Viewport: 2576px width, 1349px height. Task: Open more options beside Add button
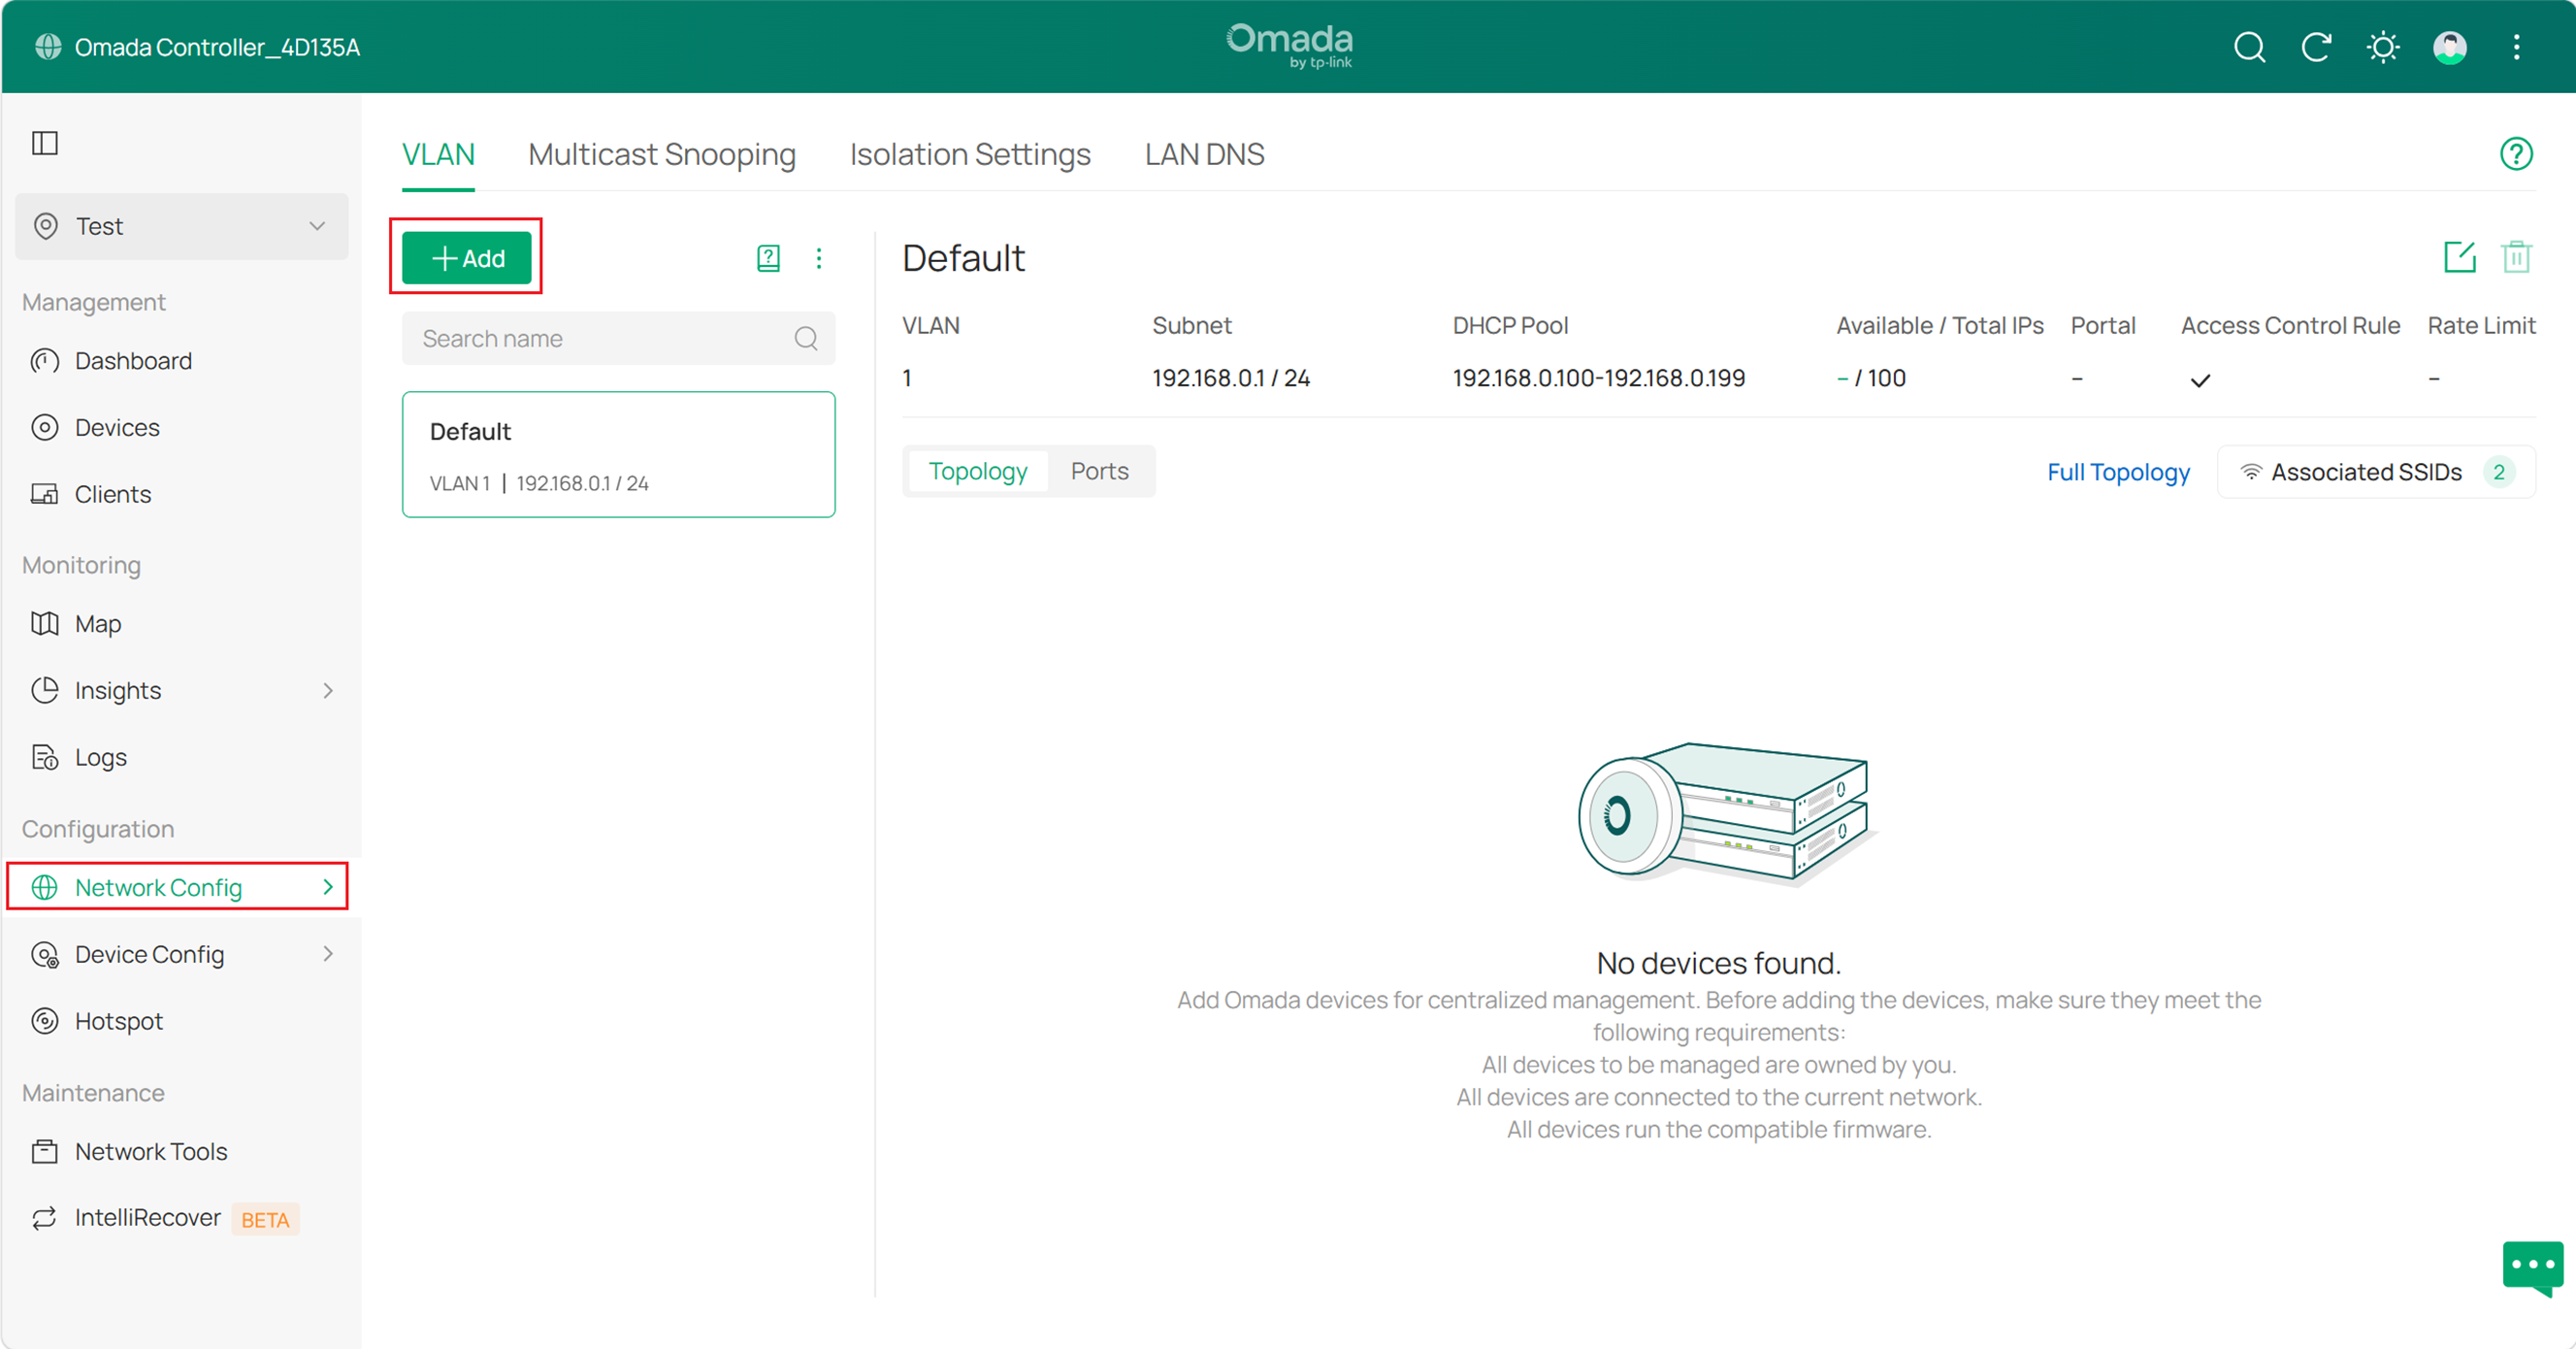click(819, 258)
